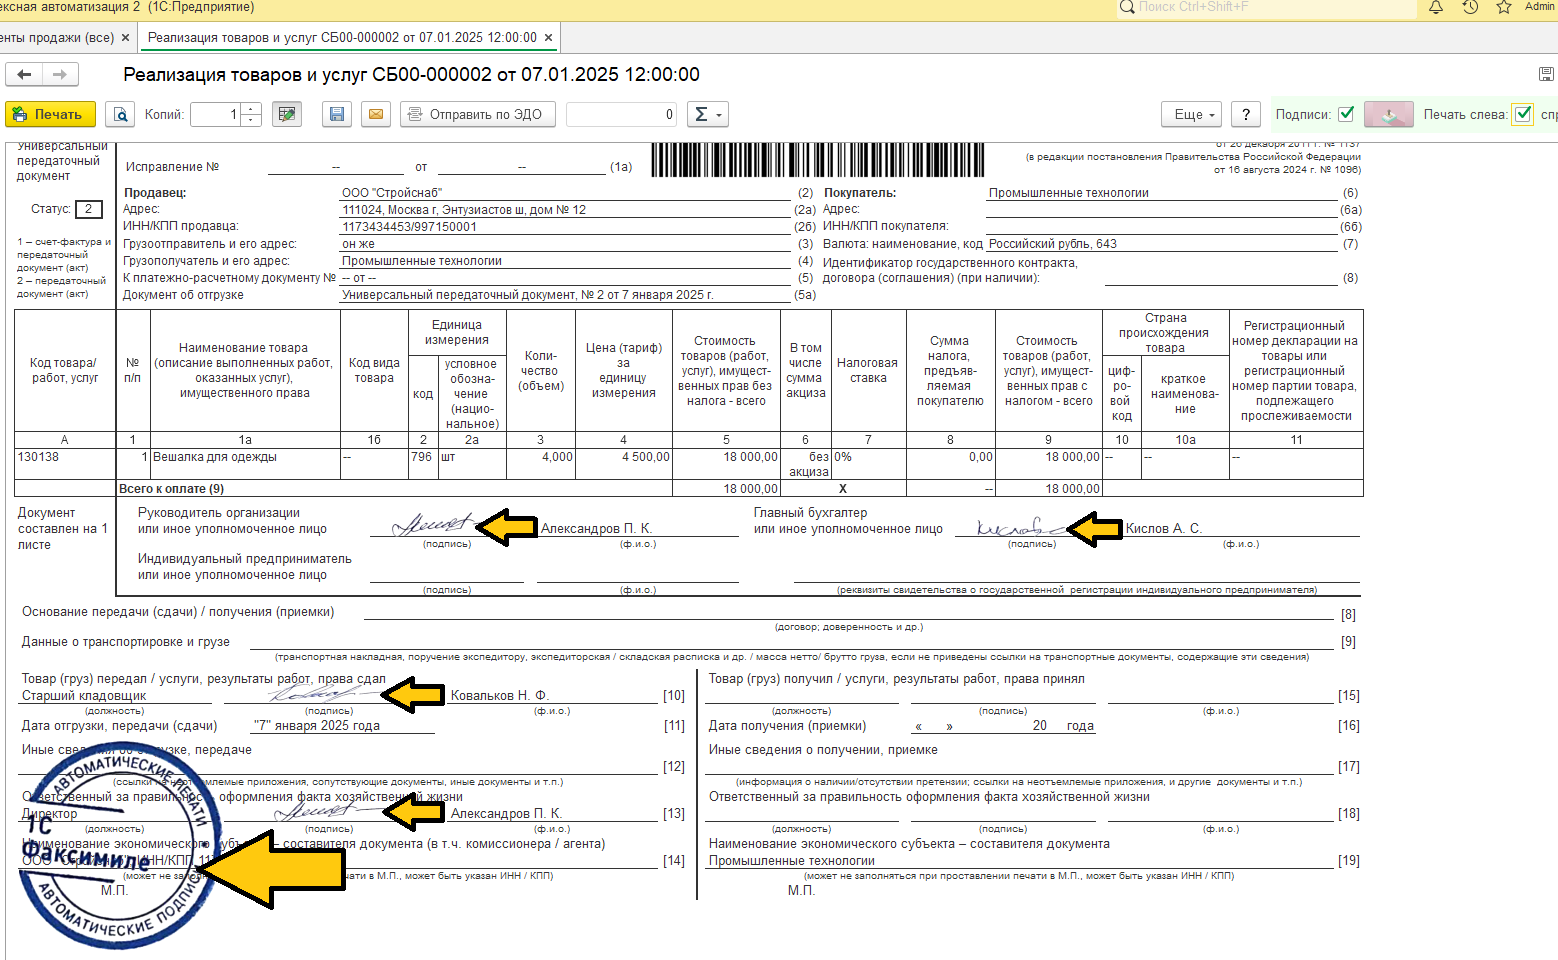Open history clock icon

1470,7
